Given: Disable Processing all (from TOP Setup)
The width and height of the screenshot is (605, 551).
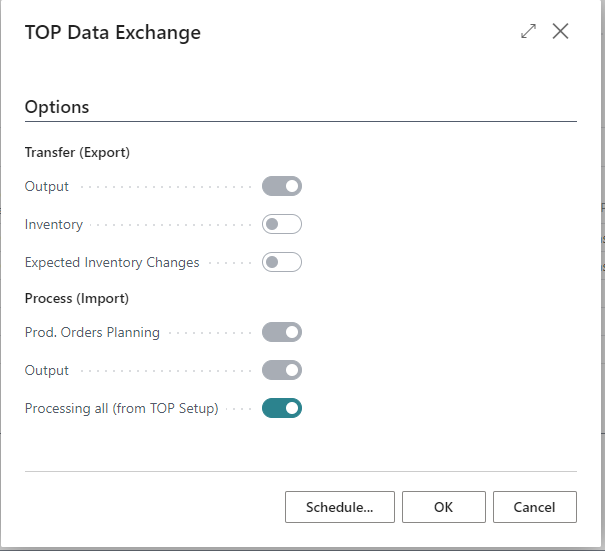Looking at the screenshot, I should [x=281, y=408].
